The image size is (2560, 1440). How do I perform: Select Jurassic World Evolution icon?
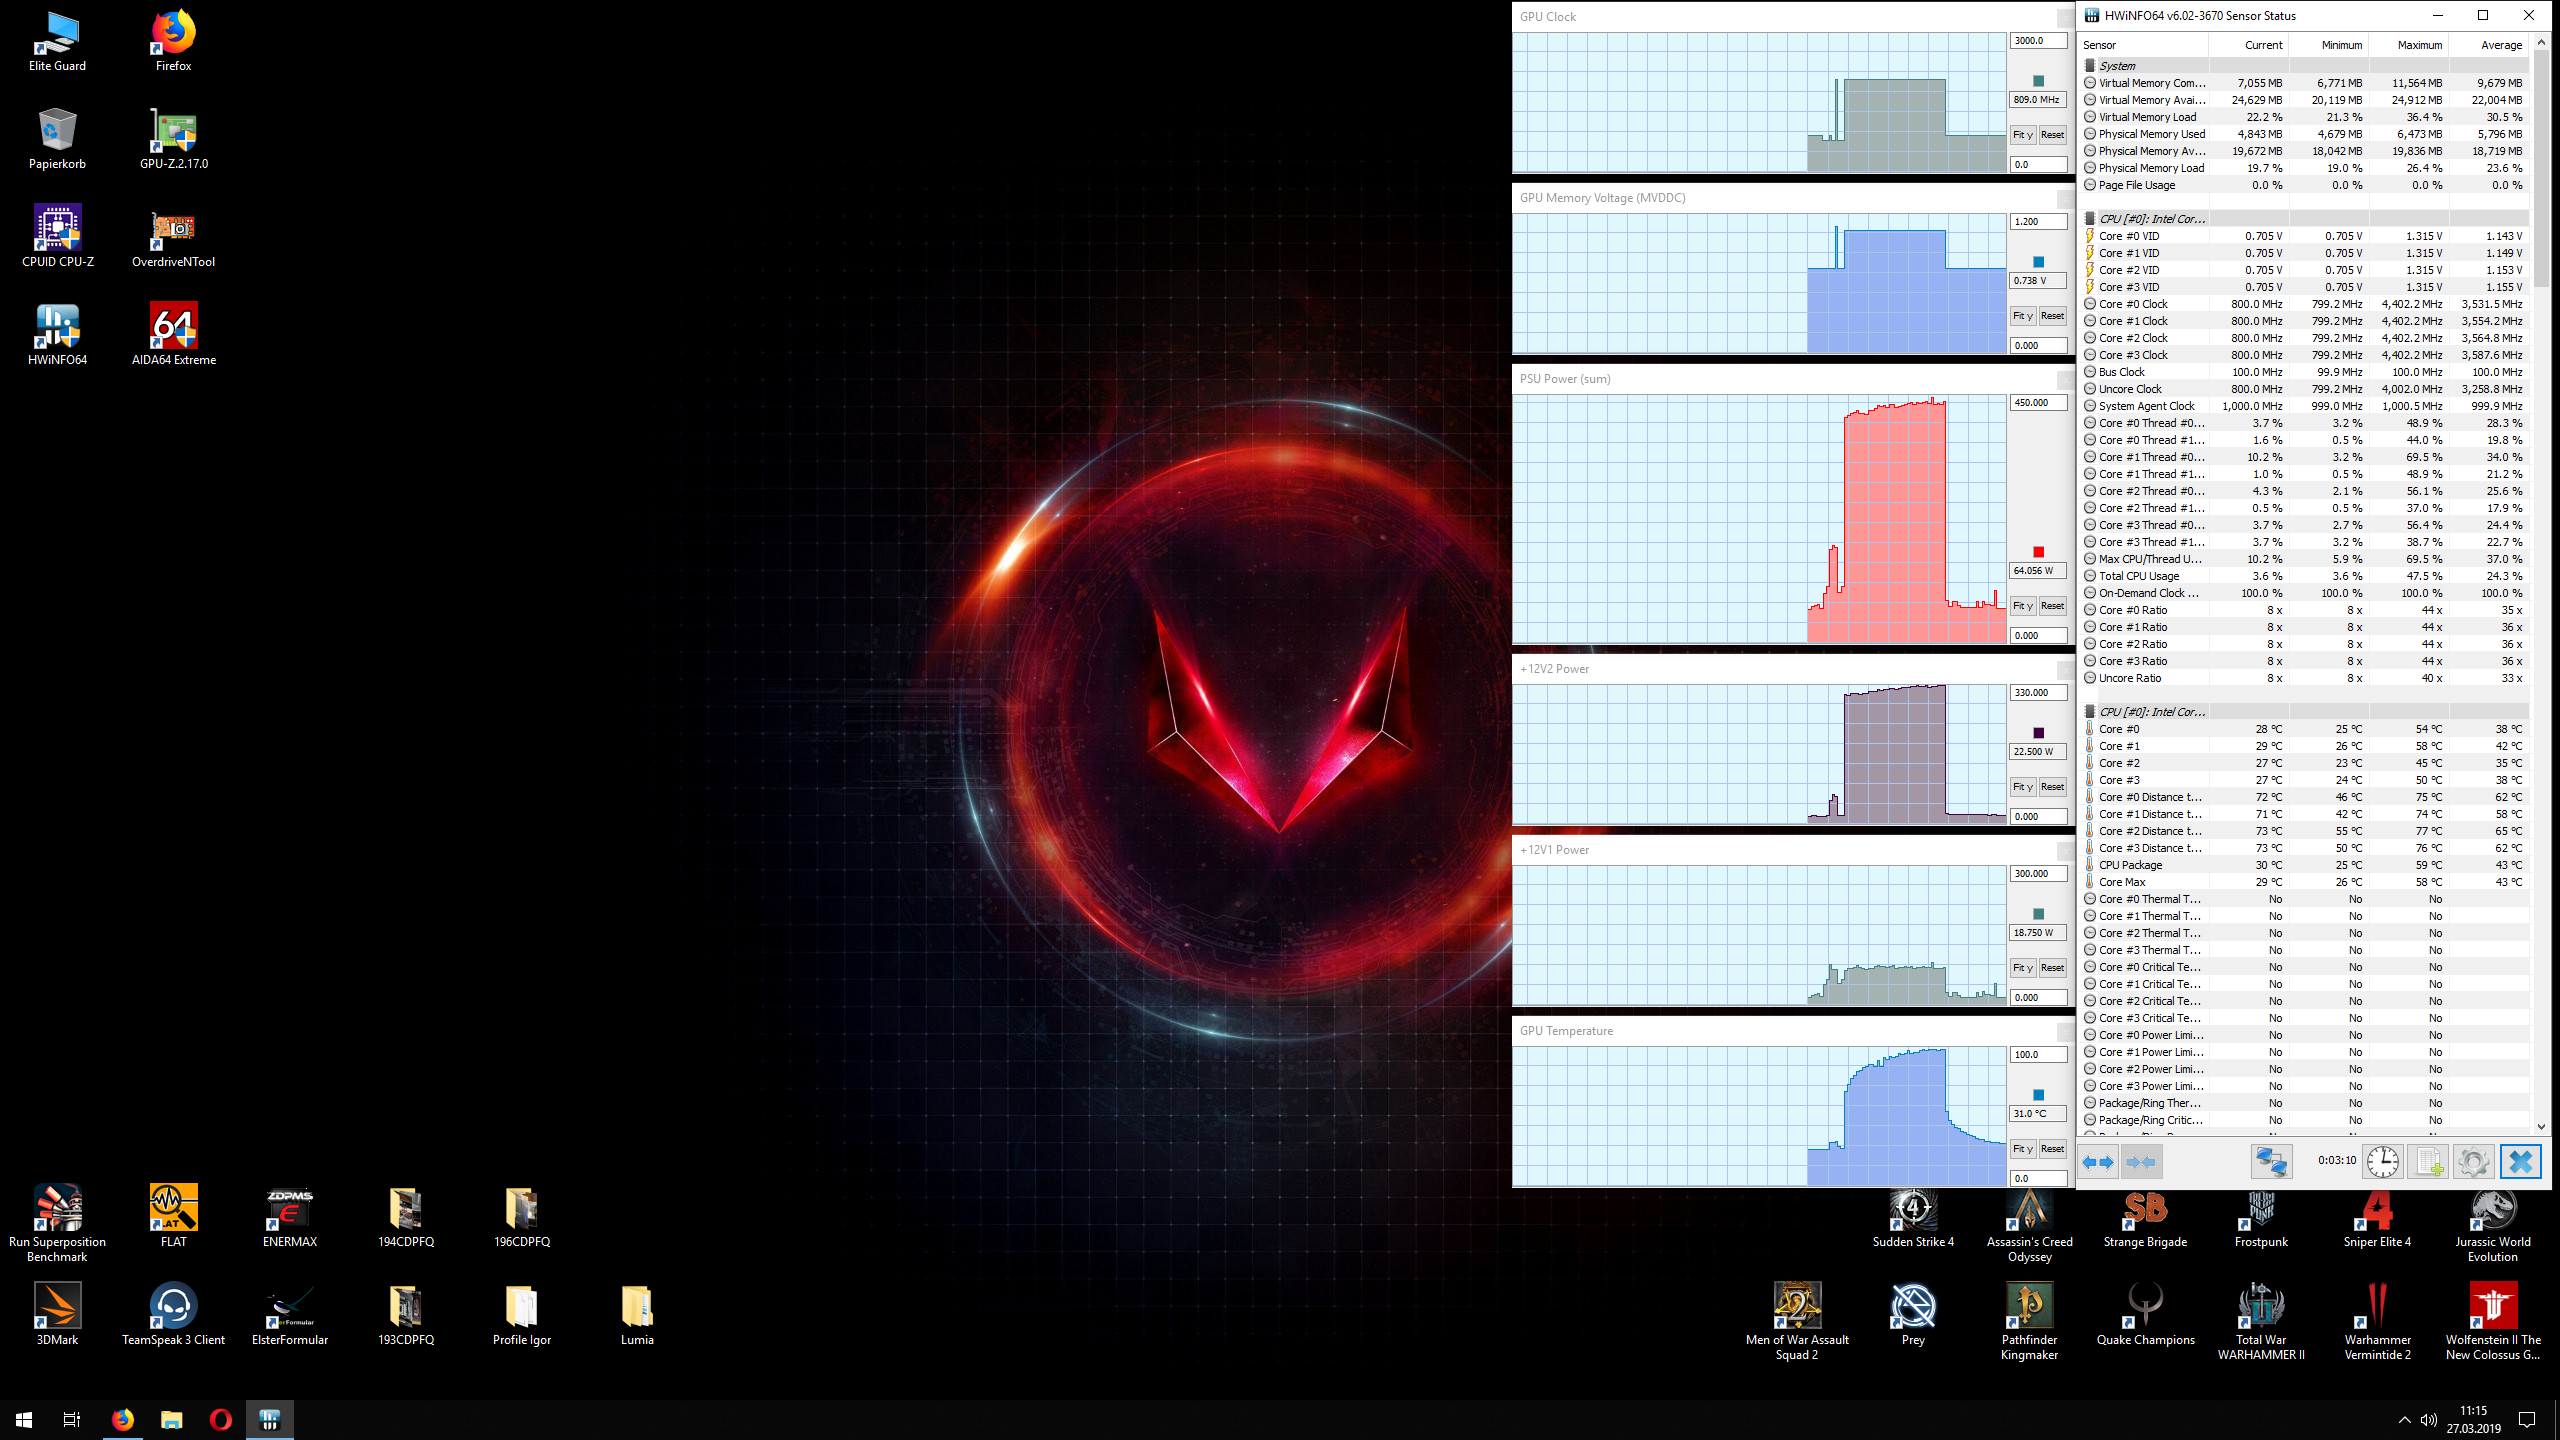pyautogui.click(x=2493, y=1224)
